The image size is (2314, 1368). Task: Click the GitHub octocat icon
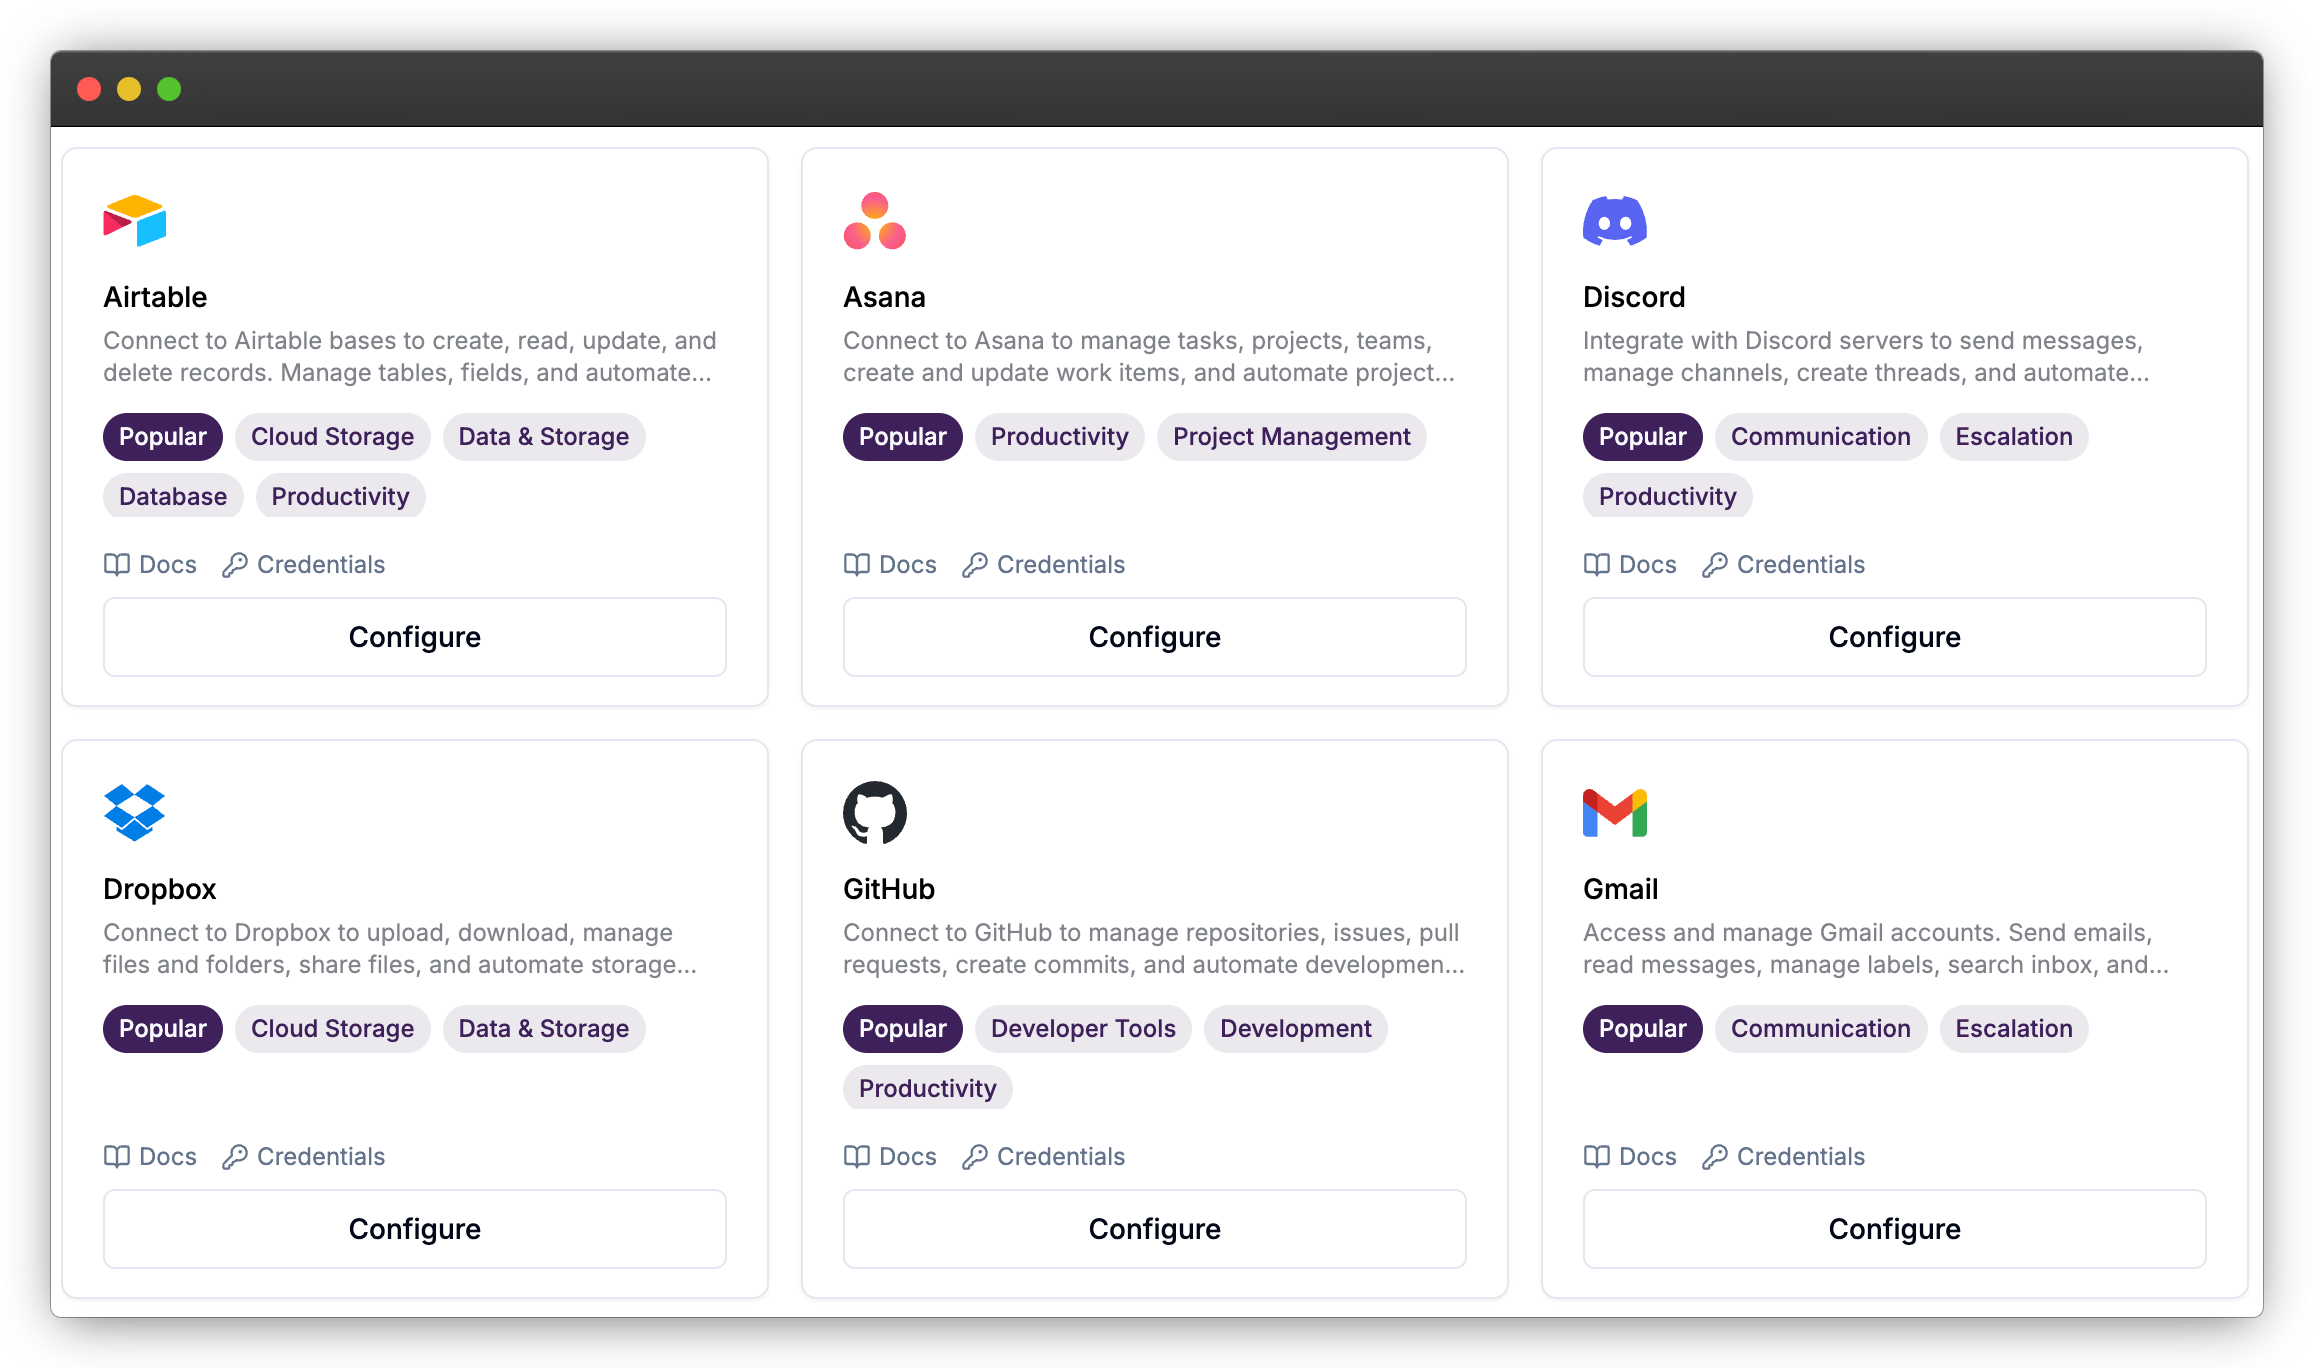pyautogui.click(x=875, y=813)
